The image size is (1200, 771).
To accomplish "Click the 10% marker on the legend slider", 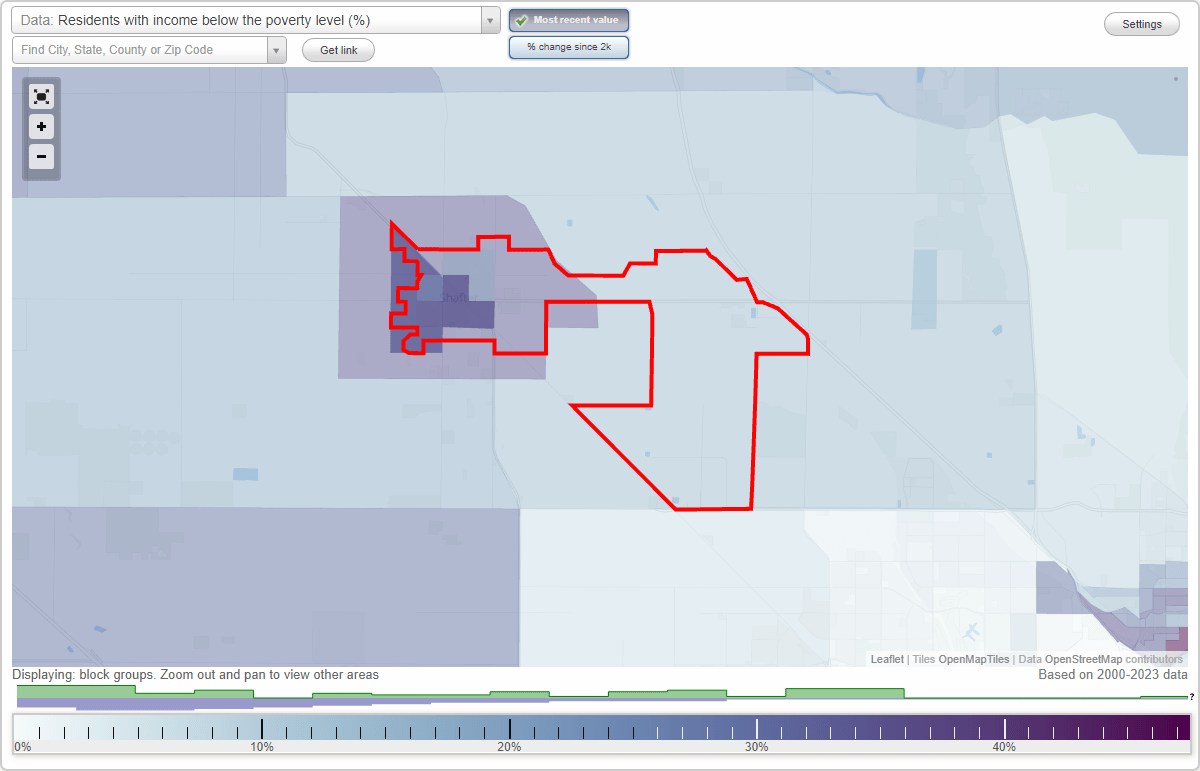I will 262,729.
